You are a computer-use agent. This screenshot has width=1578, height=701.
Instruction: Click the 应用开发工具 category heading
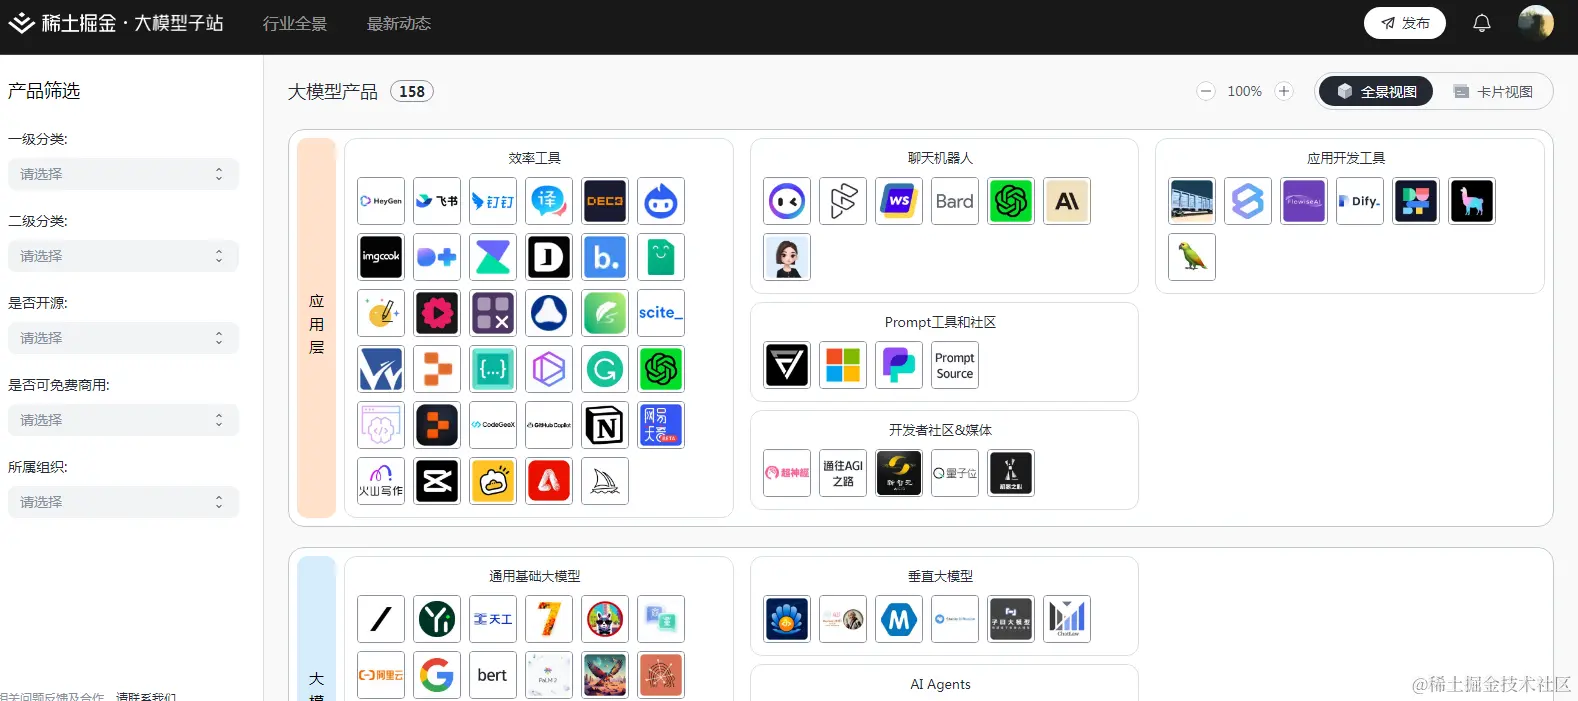pos(1346,158)
